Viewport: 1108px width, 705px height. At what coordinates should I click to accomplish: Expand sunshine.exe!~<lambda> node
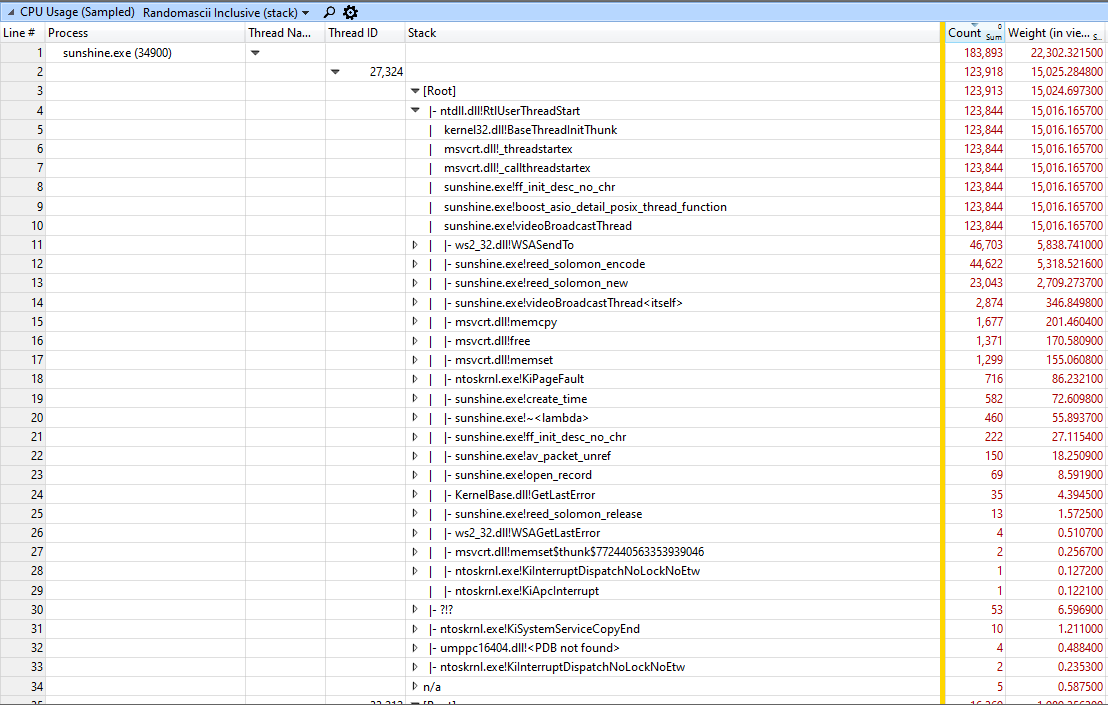415,417
